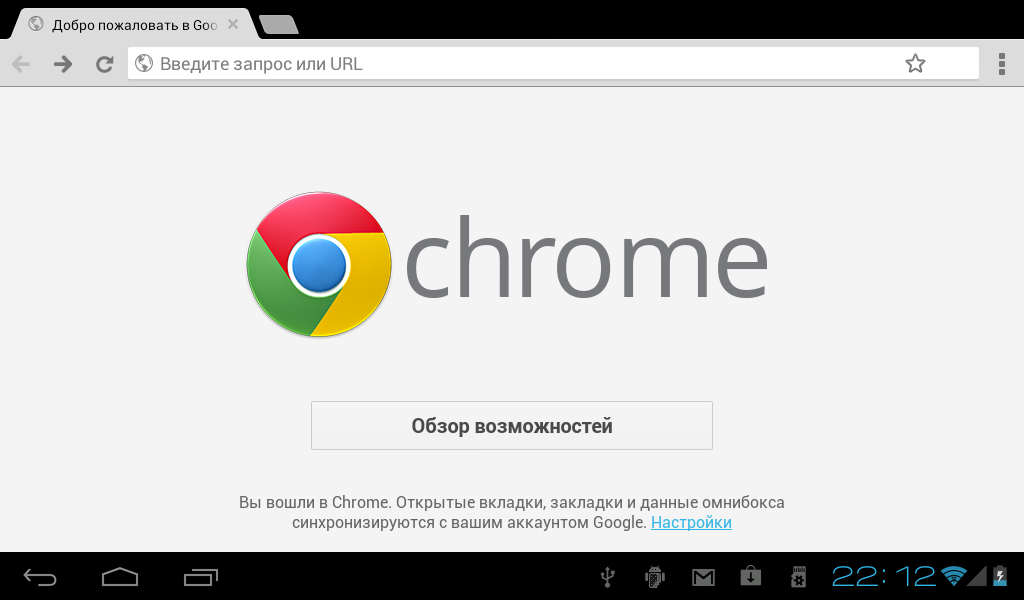This screenshot has width=1024, height=600.
Task: Click globe icon in the address bar
Action: pyautogui.click(x=144, y=63)
